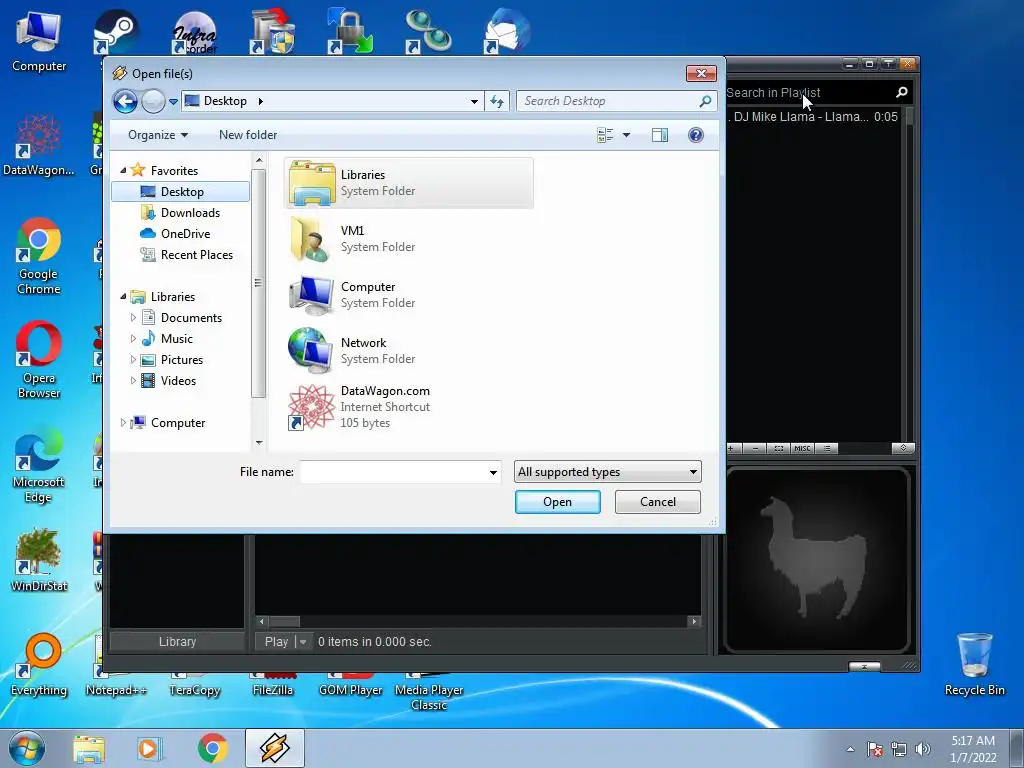
Task: Collapse the Libraries tree group
Action: pyautogui.click(x=123, y=296)
